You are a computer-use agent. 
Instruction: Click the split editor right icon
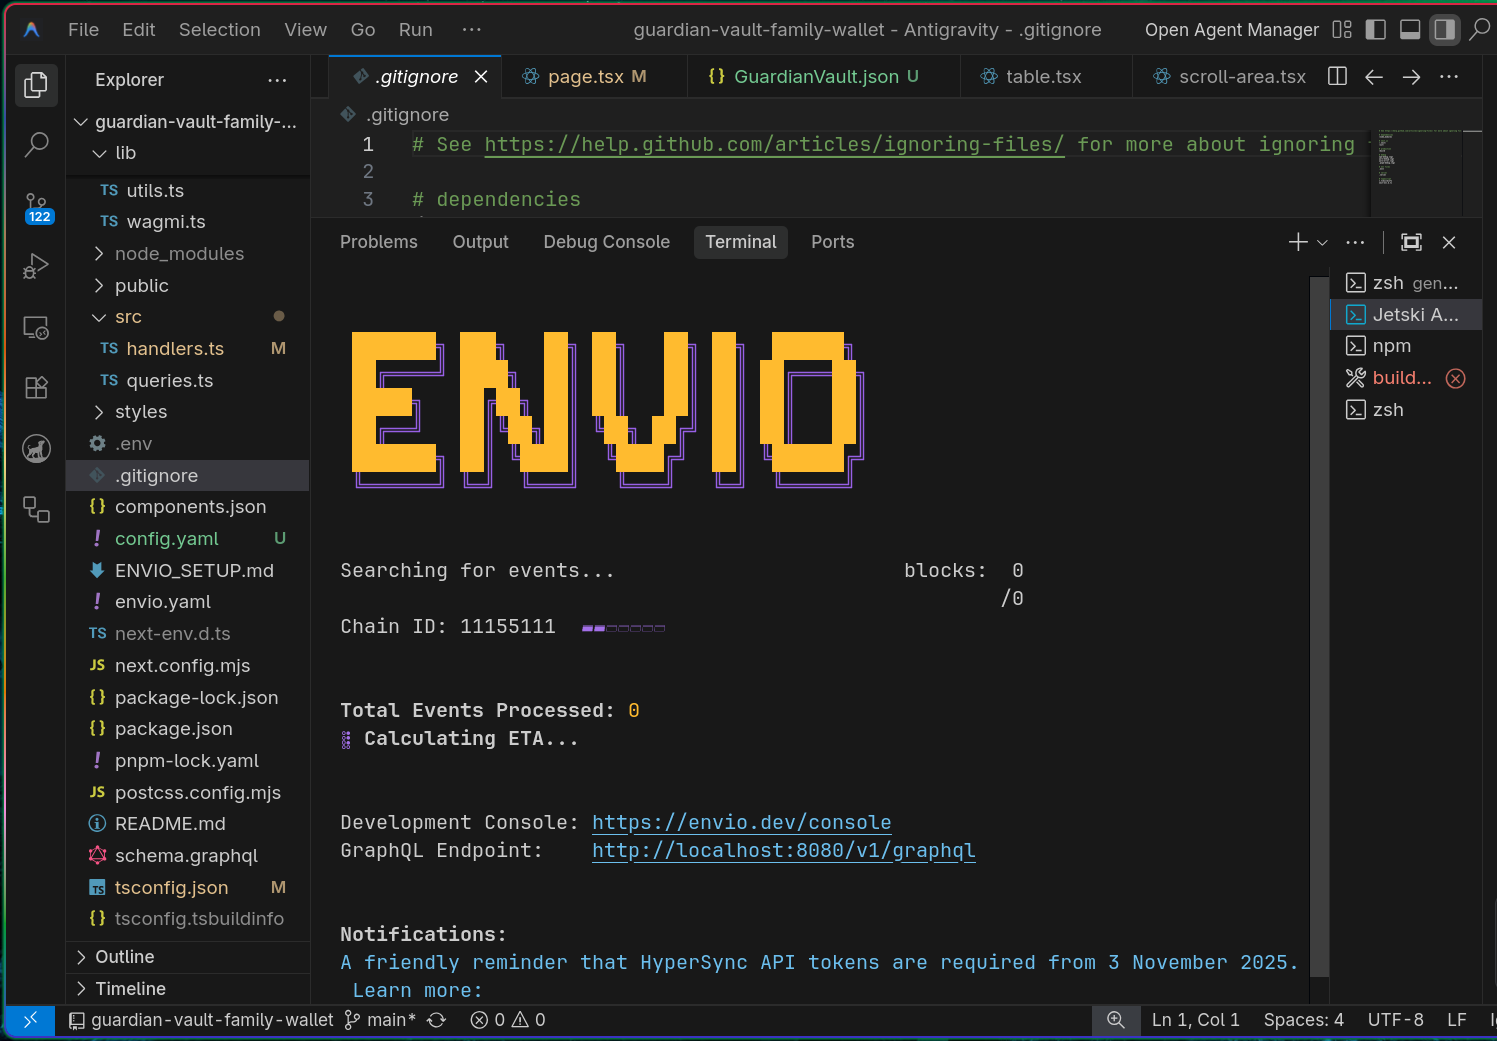pyautogui.click(x=1337, y=77)
